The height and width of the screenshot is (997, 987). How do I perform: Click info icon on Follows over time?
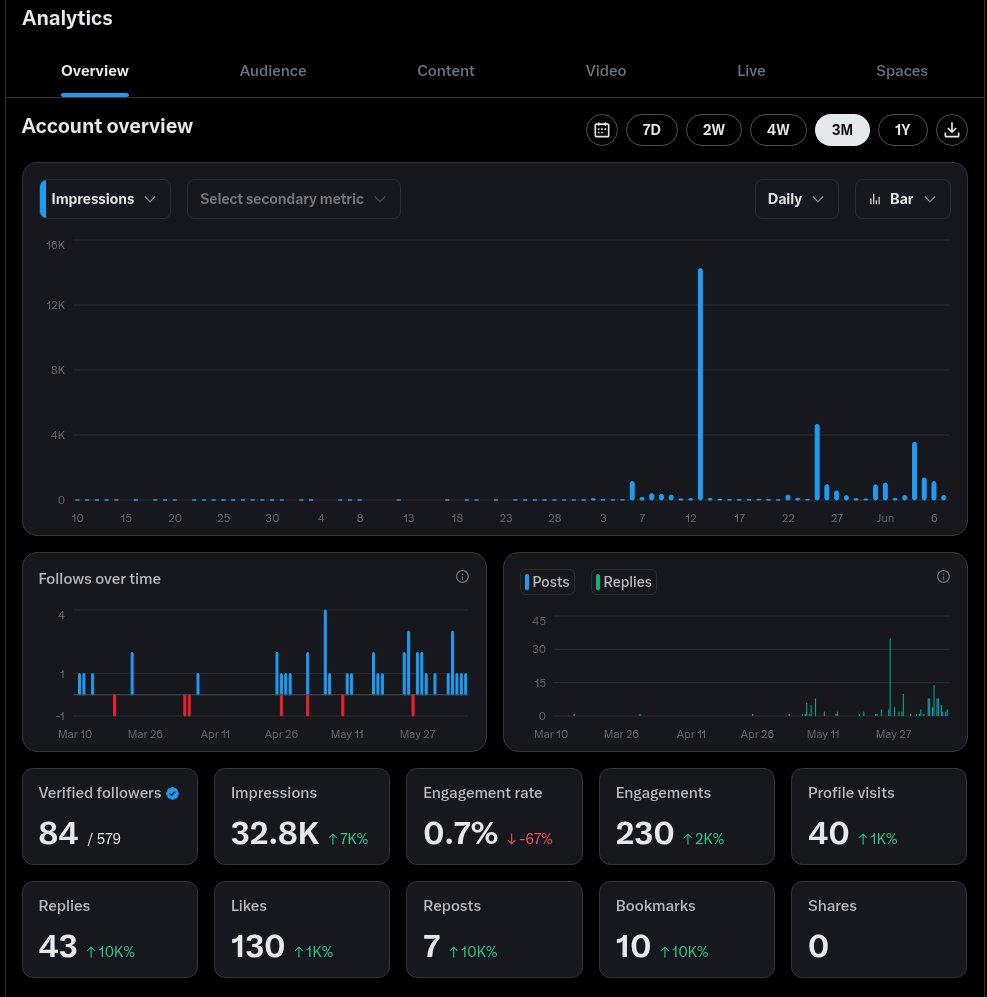[x=462, y=577]
